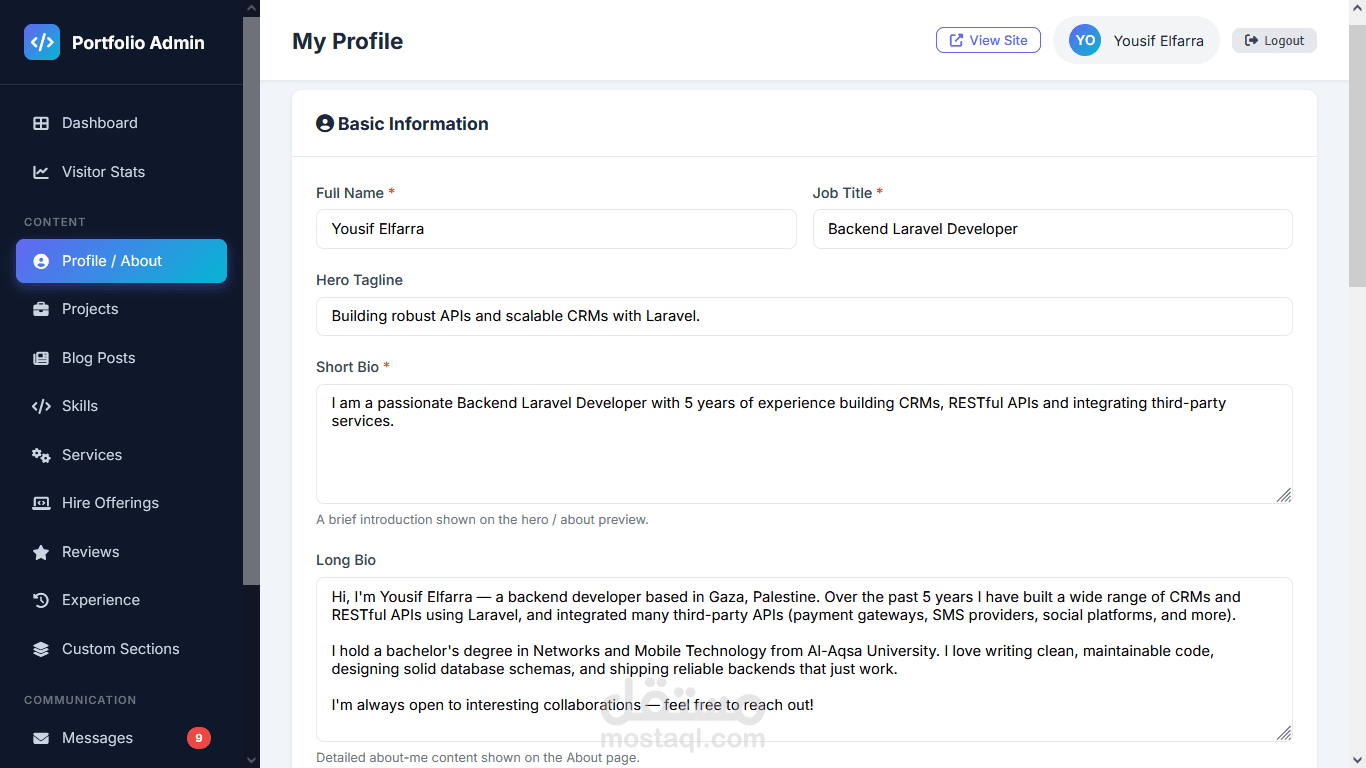The image size is (1366, 768).
Task: Select the Profile / About menu item
Action: pos(122,261)
